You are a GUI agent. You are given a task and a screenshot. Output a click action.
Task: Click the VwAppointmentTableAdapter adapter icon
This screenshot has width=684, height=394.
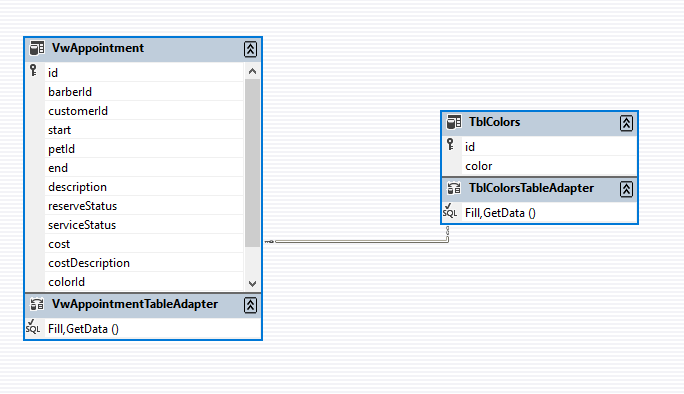click(37, 304)
